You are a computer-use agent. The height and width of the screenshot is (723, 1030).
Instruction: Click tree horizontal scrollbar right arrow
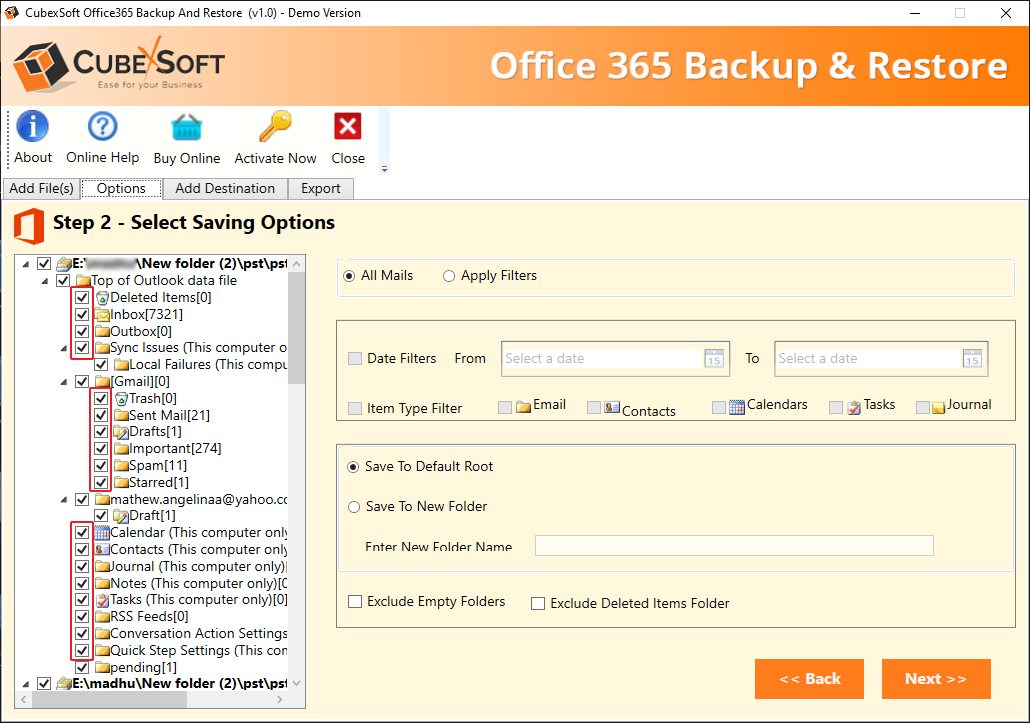tap(280, 700)
